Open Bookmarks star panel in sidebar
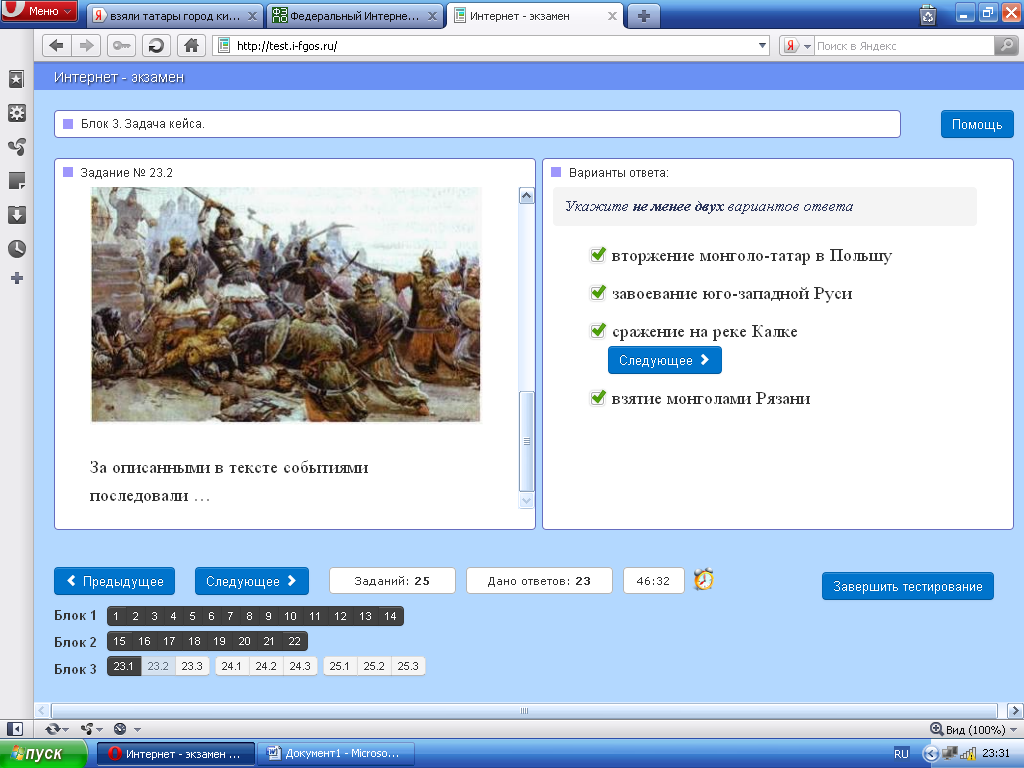The height and width of the screenshot is (768, 1024). (x=16, y=80)
